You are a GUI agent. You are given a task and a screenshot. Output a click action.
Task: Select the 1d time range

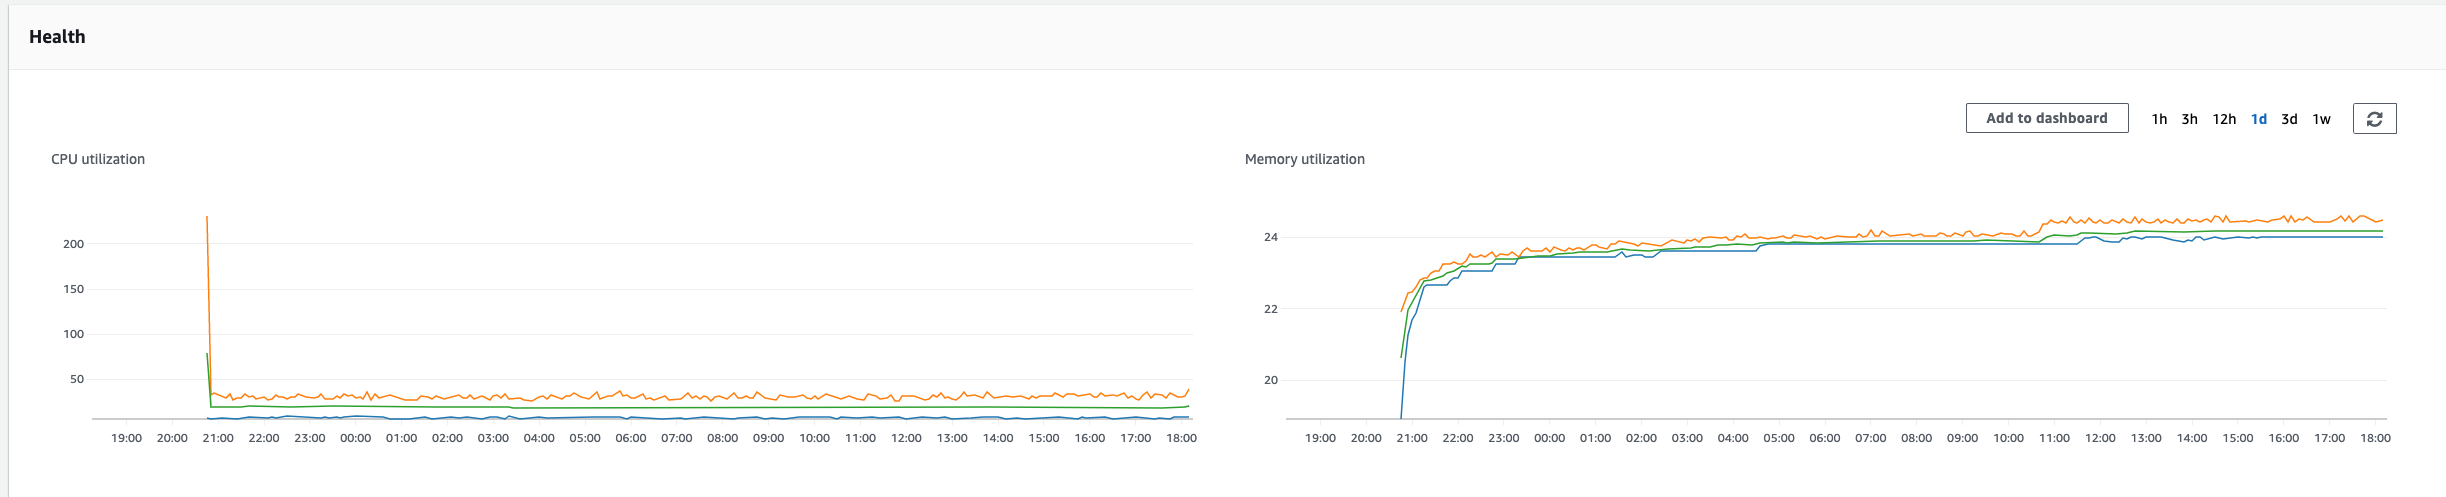coord(2258,119)
